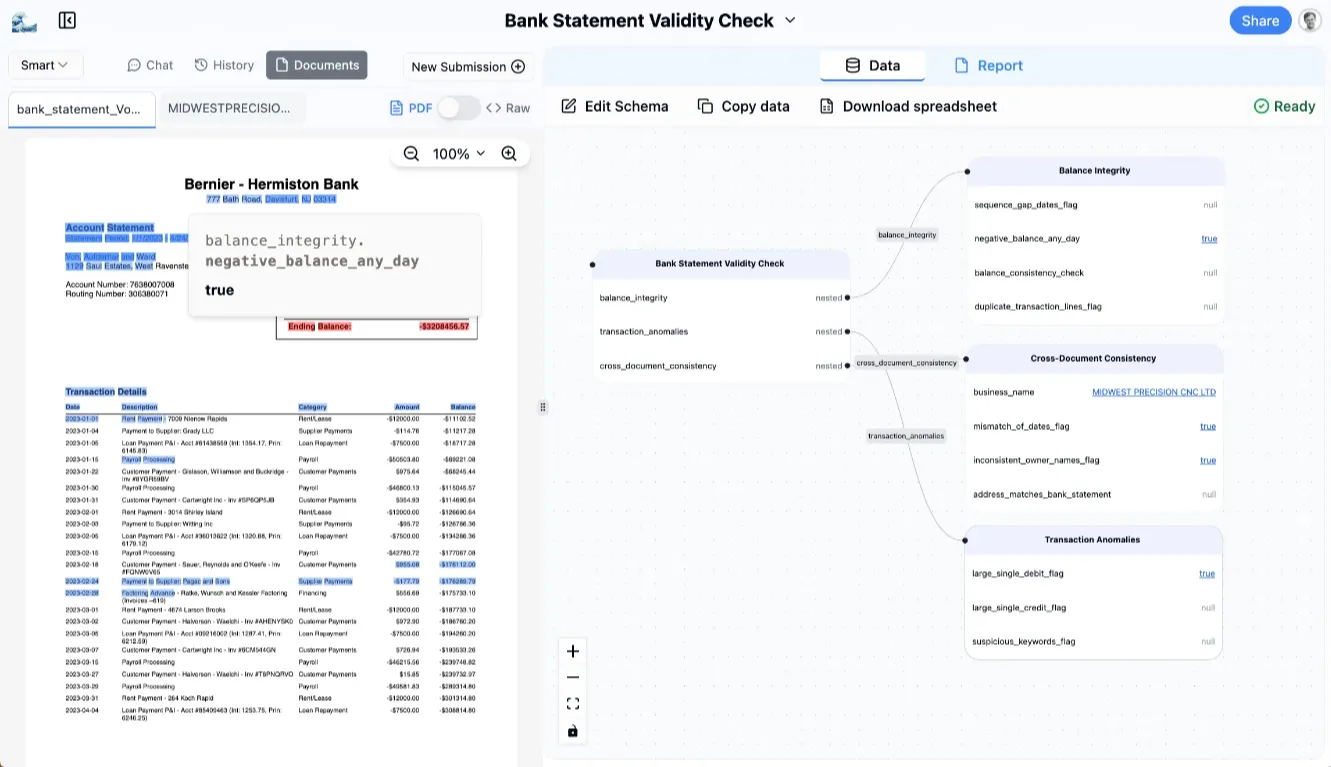The image size is (1331, 767).
Task: Zoom in on the graph canvas
Action: coord(573,651)
